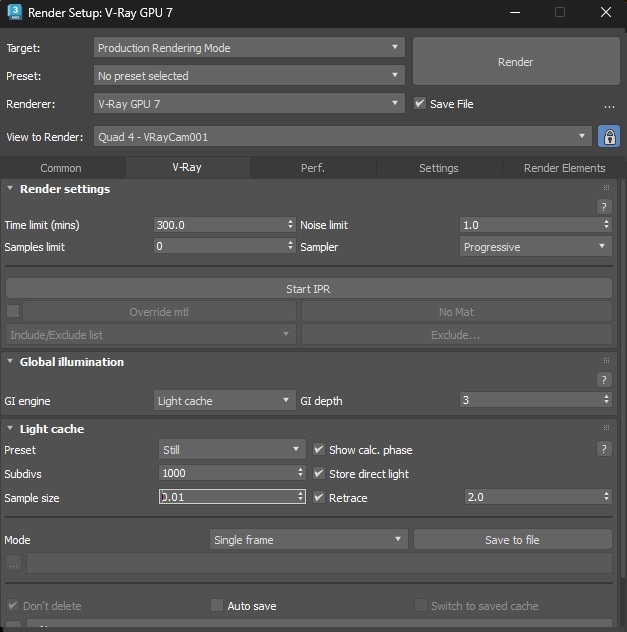Screen dimensions: 627x632
Task: Click the Start IPR button
Action: 308,289
